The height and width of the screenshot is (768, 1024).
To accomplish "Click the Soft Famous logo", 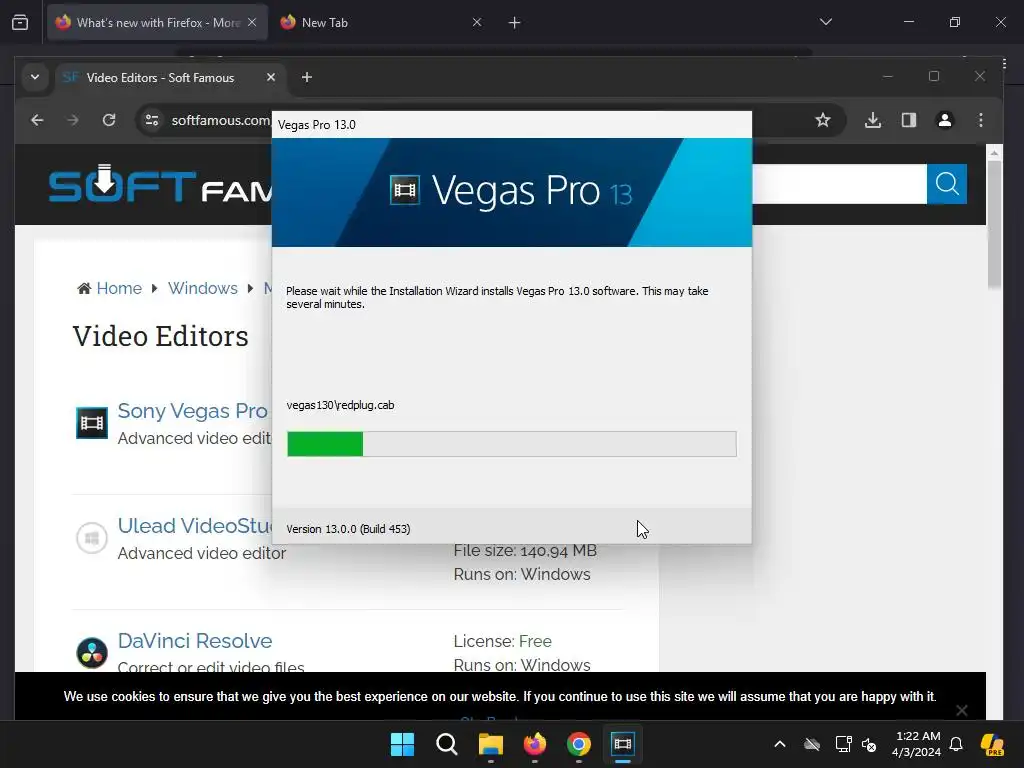I will coord(160,184).
